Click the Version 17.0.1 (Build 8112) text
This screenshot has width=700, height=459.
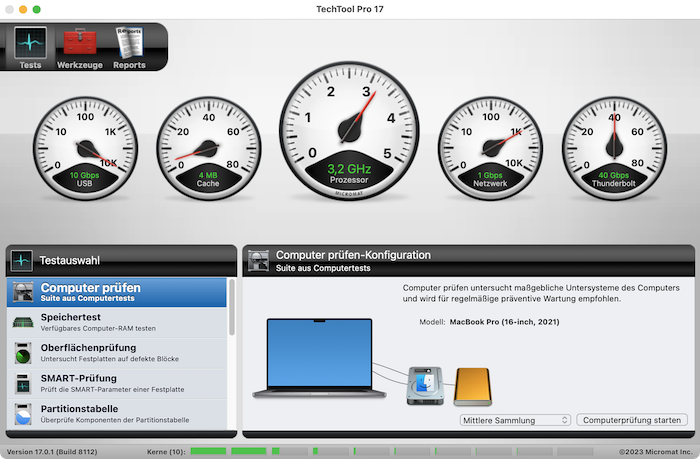pyautogui.click(x=52, y=452)
